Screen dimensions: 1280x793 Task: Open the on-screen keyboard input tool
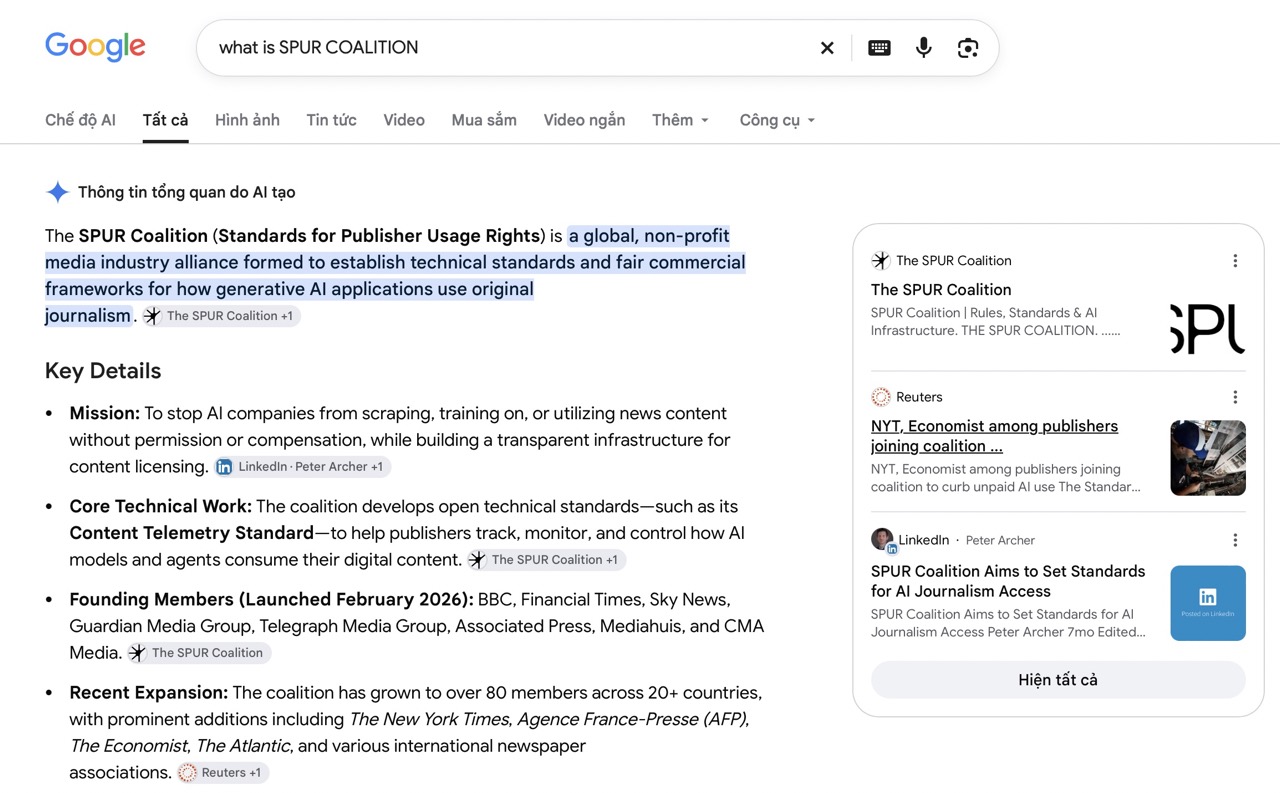click(879, 48)
